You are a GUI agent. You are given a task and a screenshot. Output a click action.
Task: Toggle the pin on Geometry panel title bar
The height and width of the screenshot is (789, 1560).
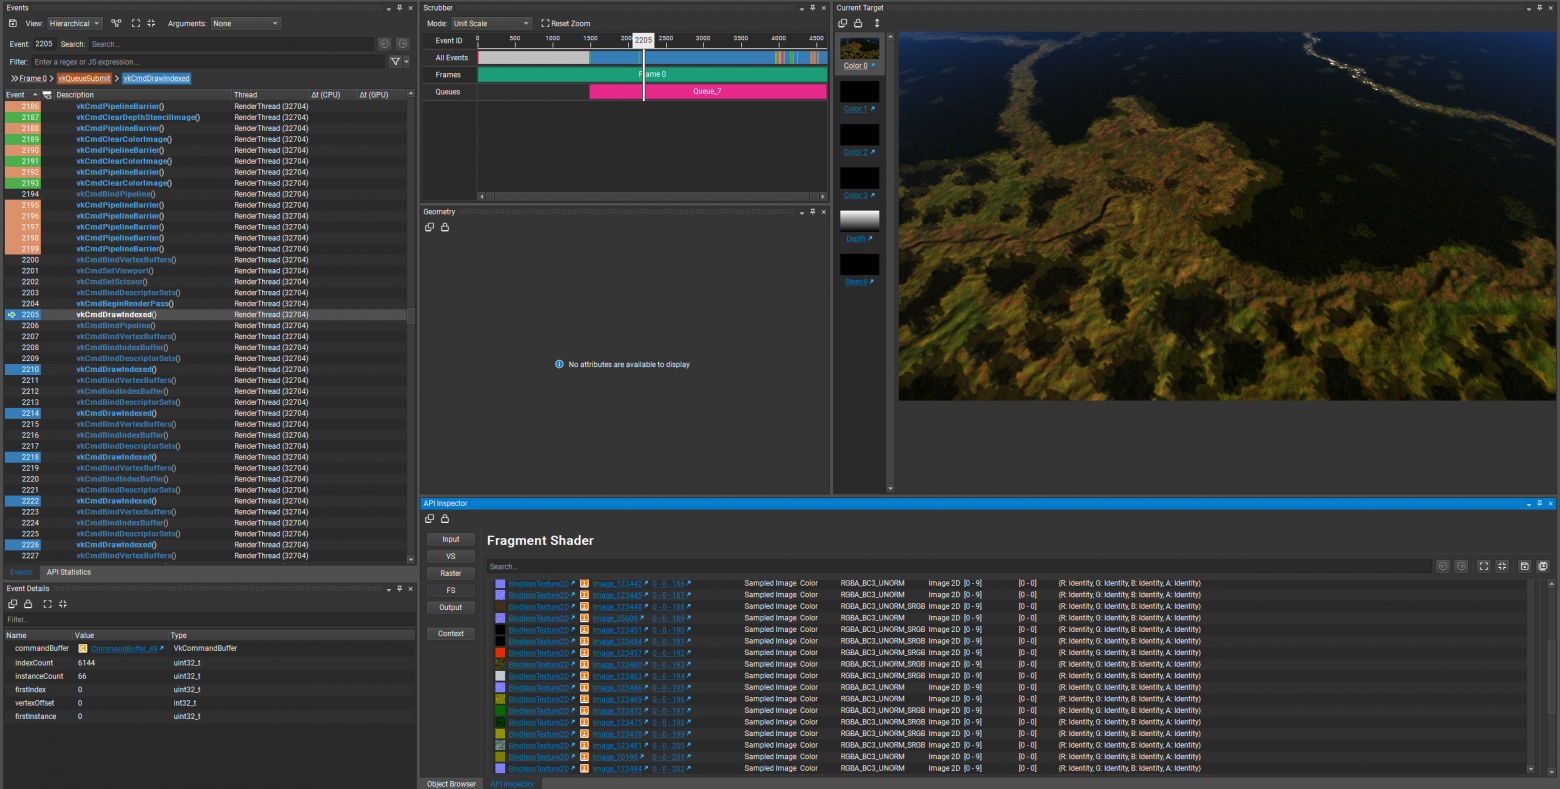click(813, 212)
